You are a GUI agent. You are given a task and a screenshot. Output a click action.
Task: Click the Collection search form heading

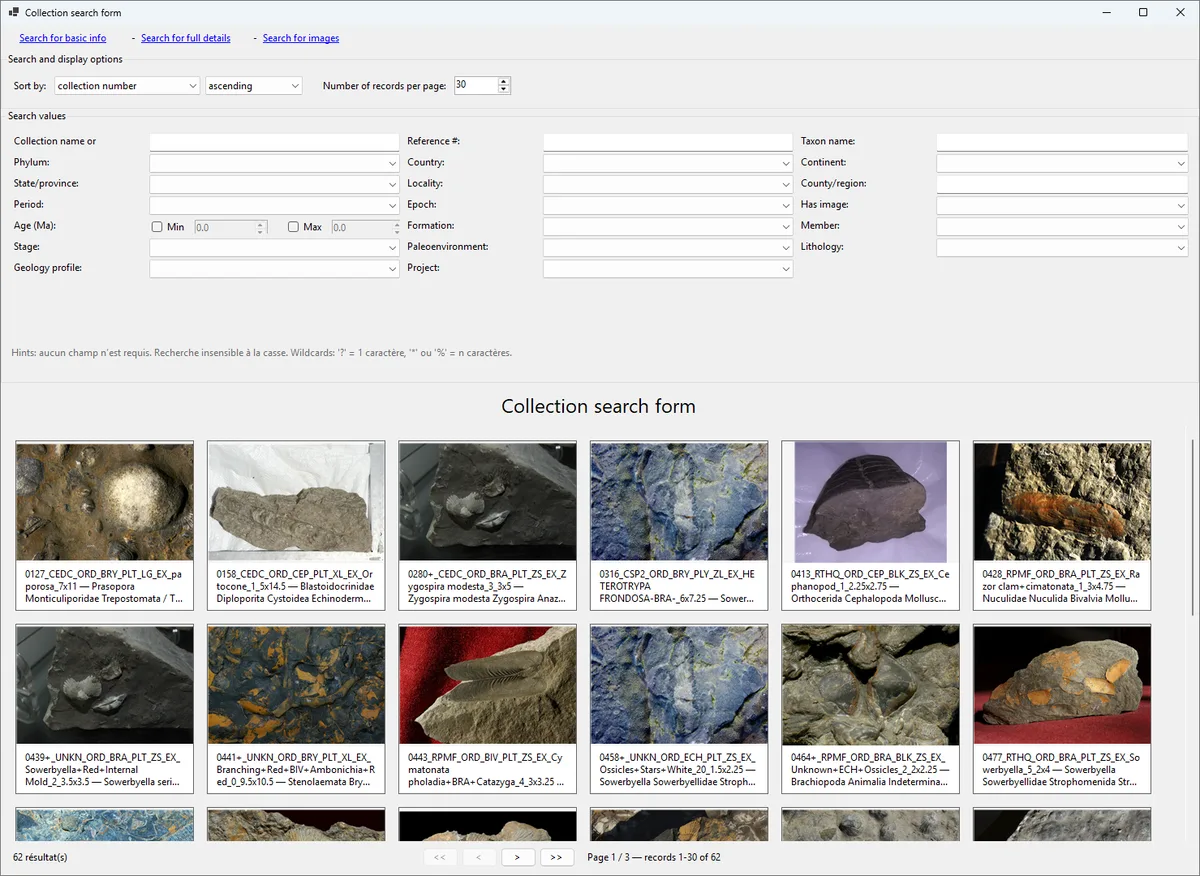point(598,406)
